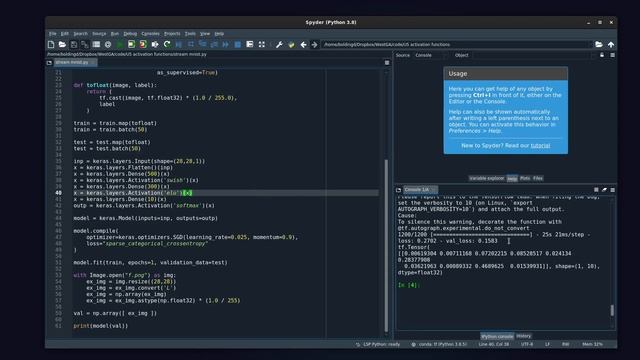Open the Debug menu
The image size is (640, 360).
pyautogui.click(x=130, y=33)
